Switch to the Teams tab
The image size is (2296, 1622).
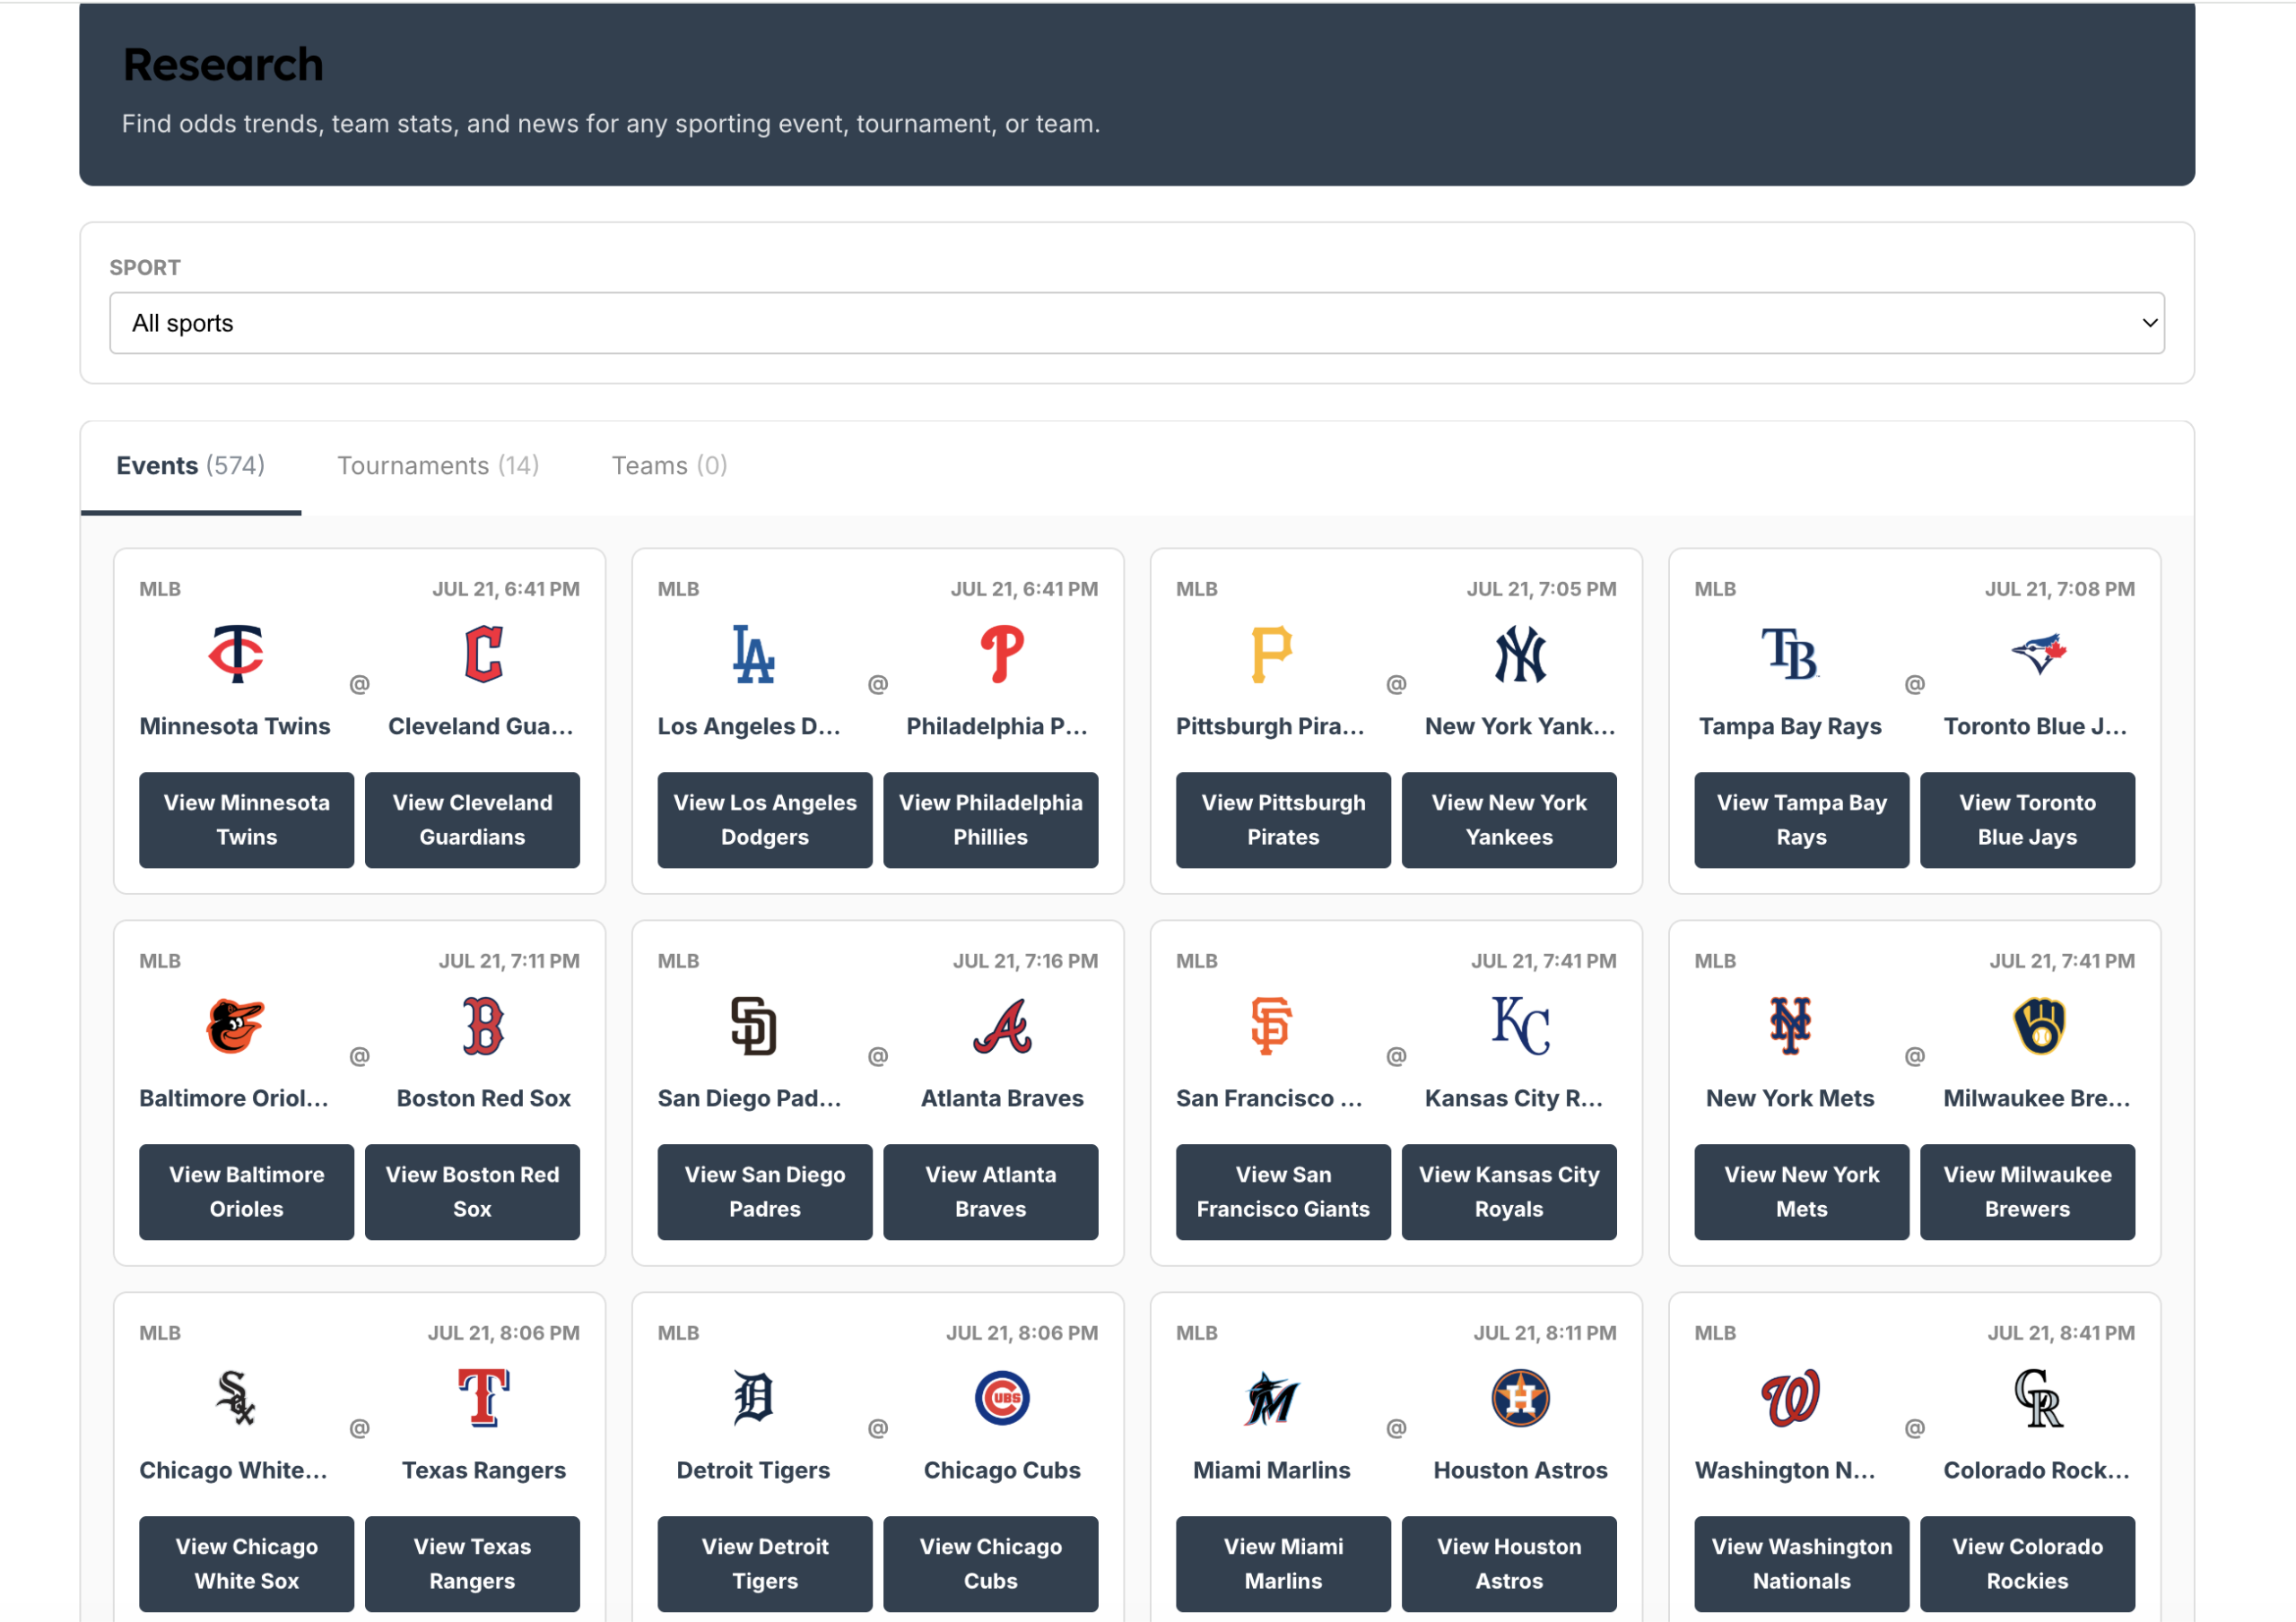(x=669, y=466)
